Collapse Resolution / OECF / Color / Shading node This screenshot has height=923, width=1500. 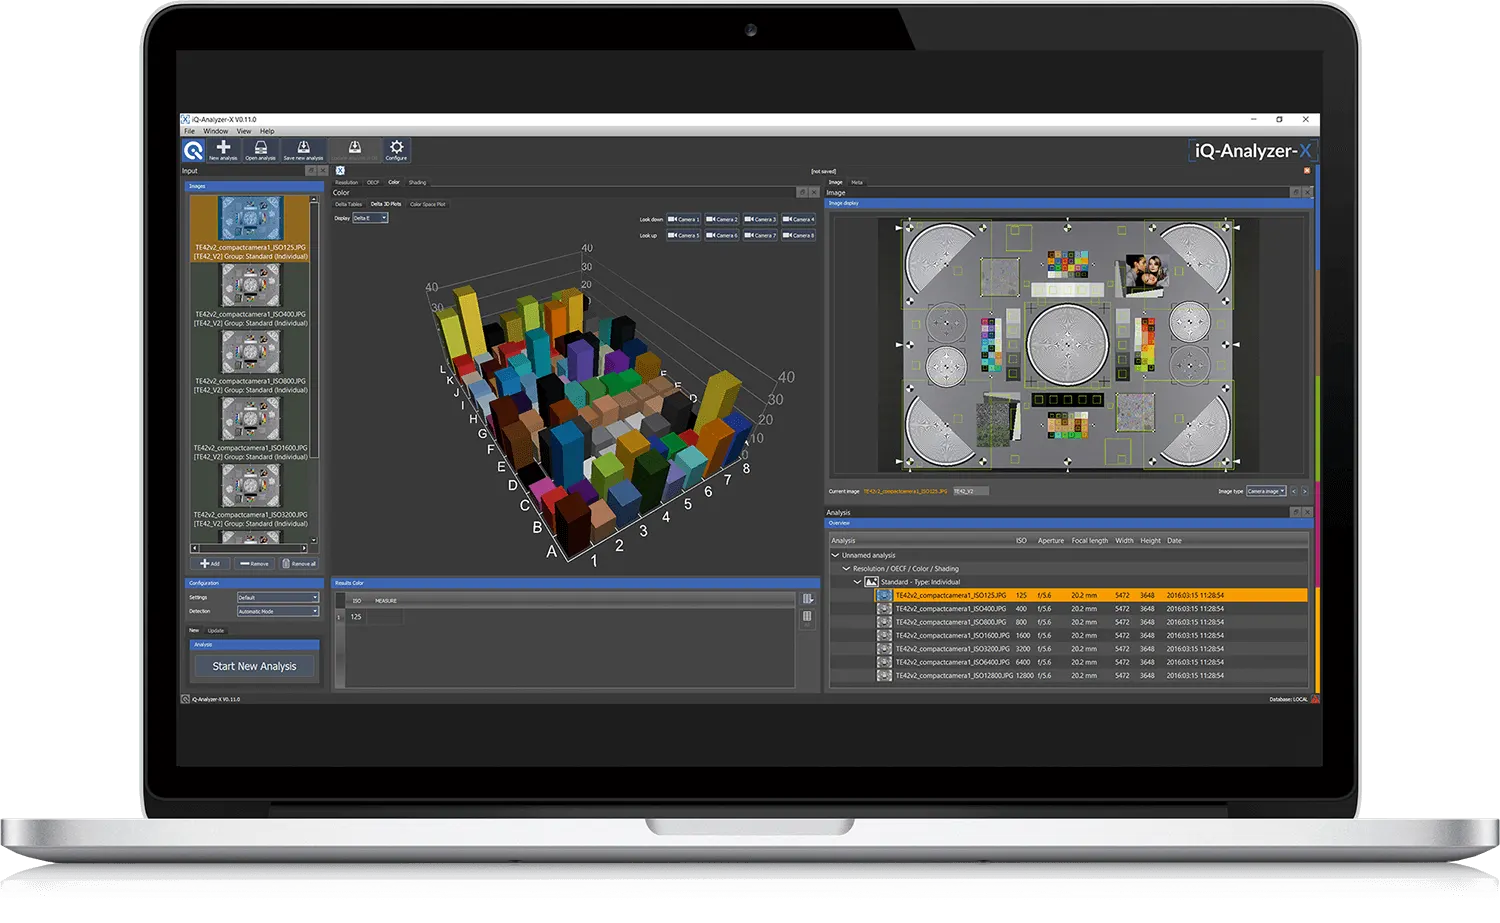pos(846,568)
